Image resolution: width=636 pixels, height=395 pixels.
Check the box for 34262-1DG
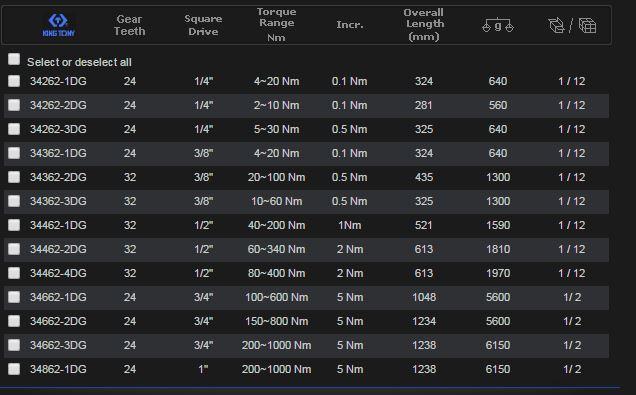(x=14, y=81)
